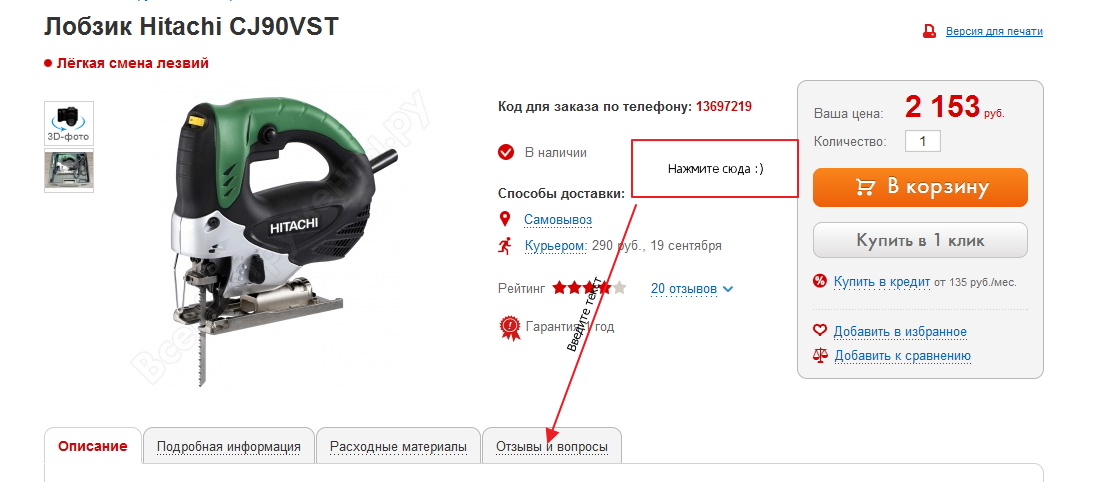Open the Подробная информация tab
Image resolution: width=1115 pixels, height=482 pixels.
click(229, 446)
